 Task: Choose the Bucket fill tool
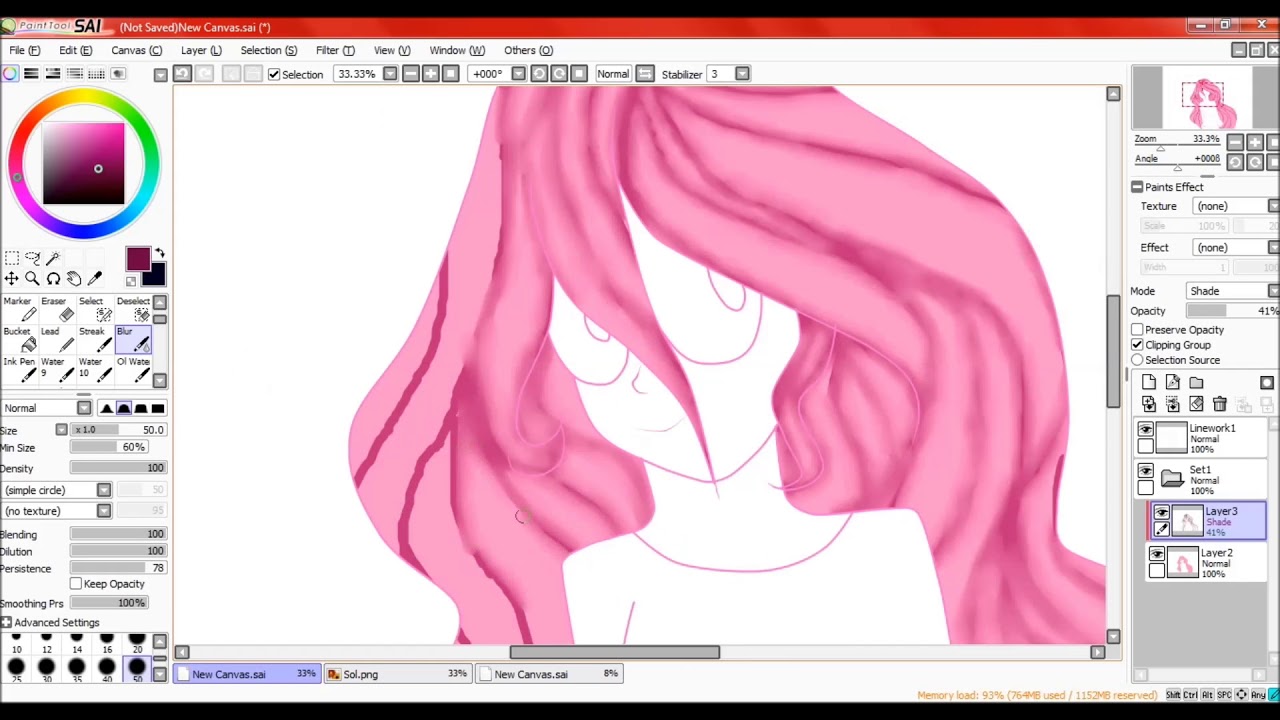[19, 340]
